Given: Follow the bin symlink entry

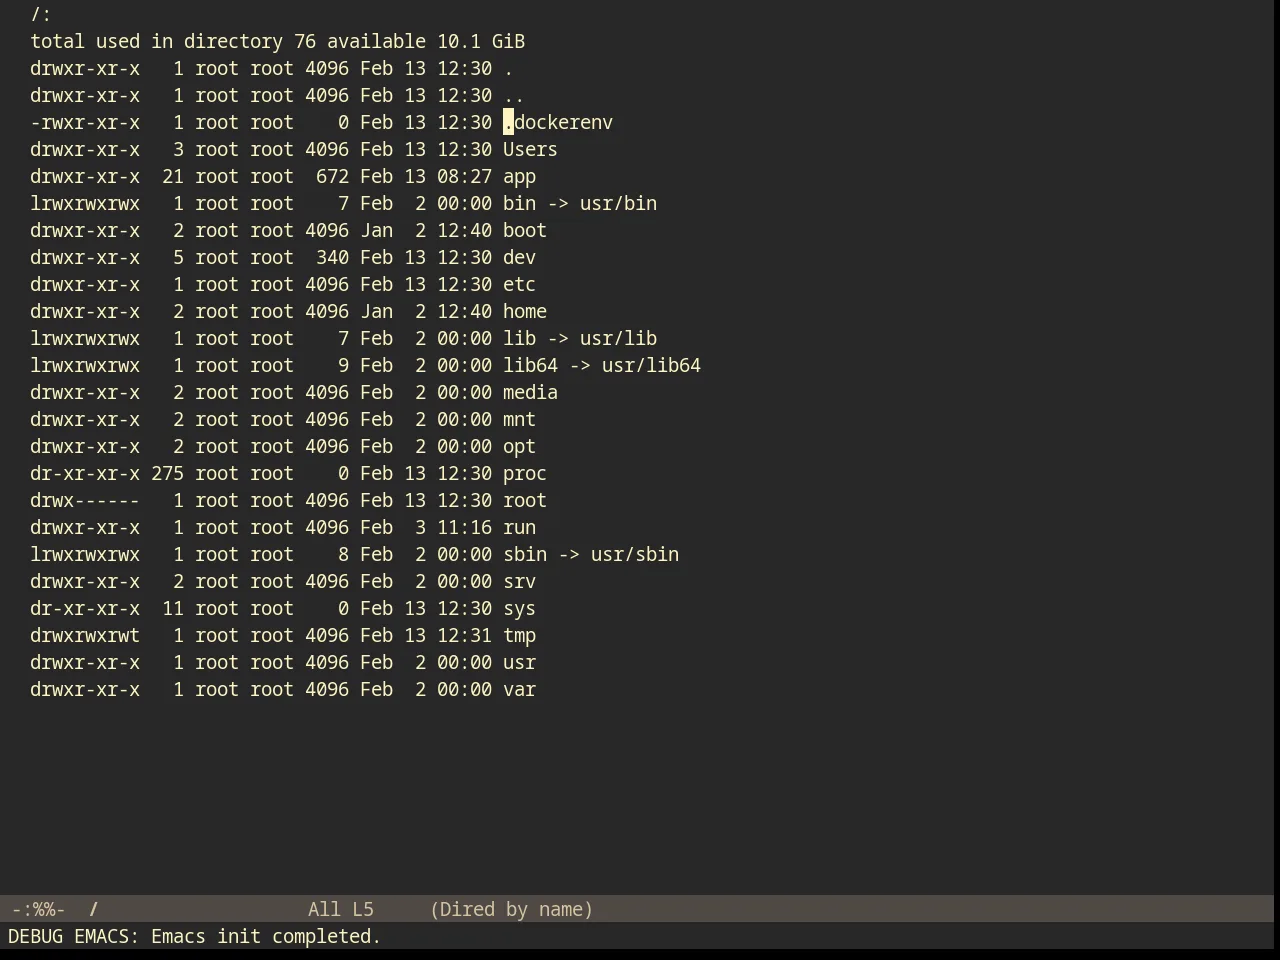Looking at the screenshot, I should [x=519, y=204].
